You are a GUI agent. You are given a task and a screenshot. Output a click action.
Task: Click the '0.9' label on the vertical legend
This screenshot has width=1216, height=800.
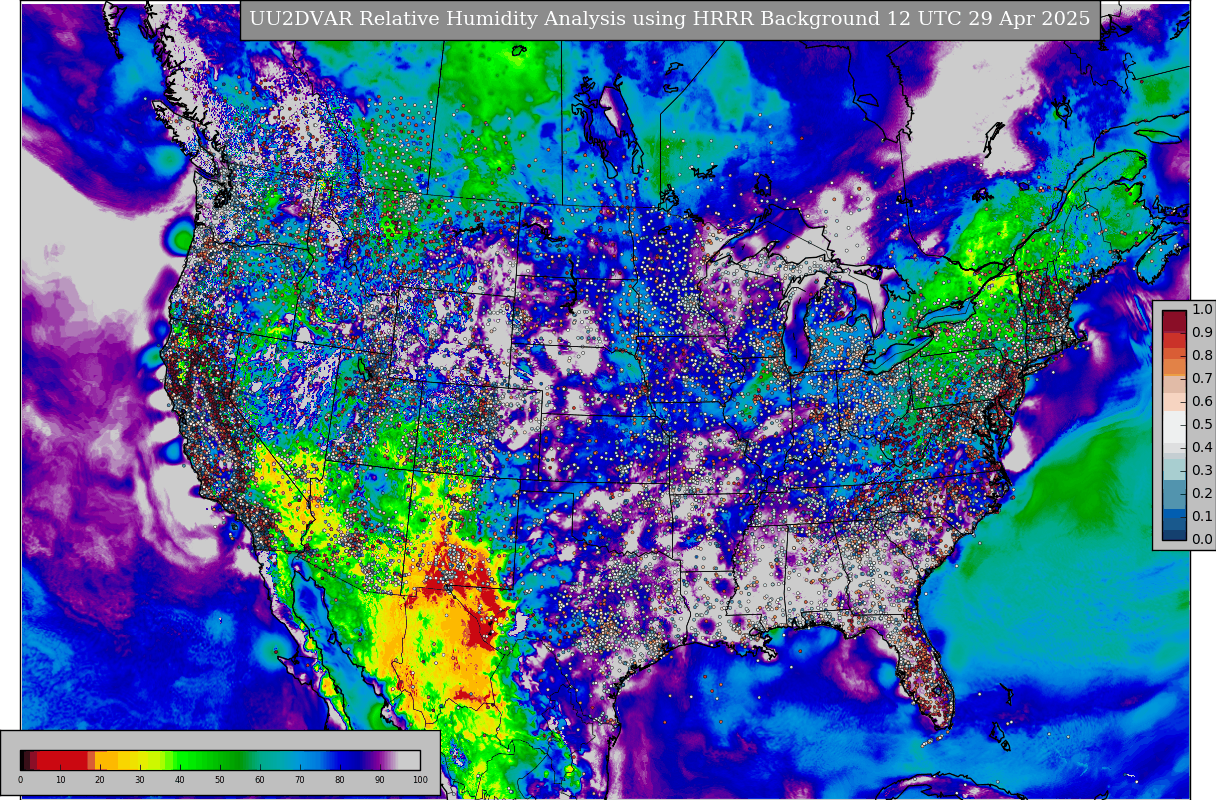[1202, 333]
